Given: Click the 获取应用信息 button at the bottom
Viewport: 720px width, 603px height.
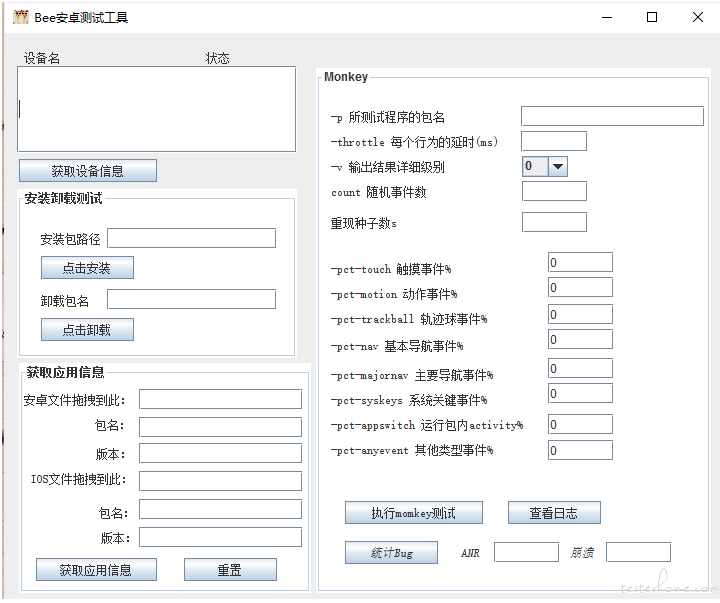Looking at the screenshot, I should [96, 570].
